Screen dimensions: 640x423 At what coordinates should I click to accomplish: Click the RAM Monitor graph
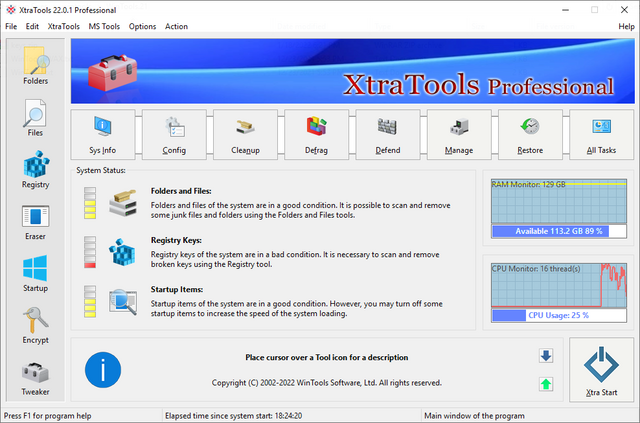559,201
